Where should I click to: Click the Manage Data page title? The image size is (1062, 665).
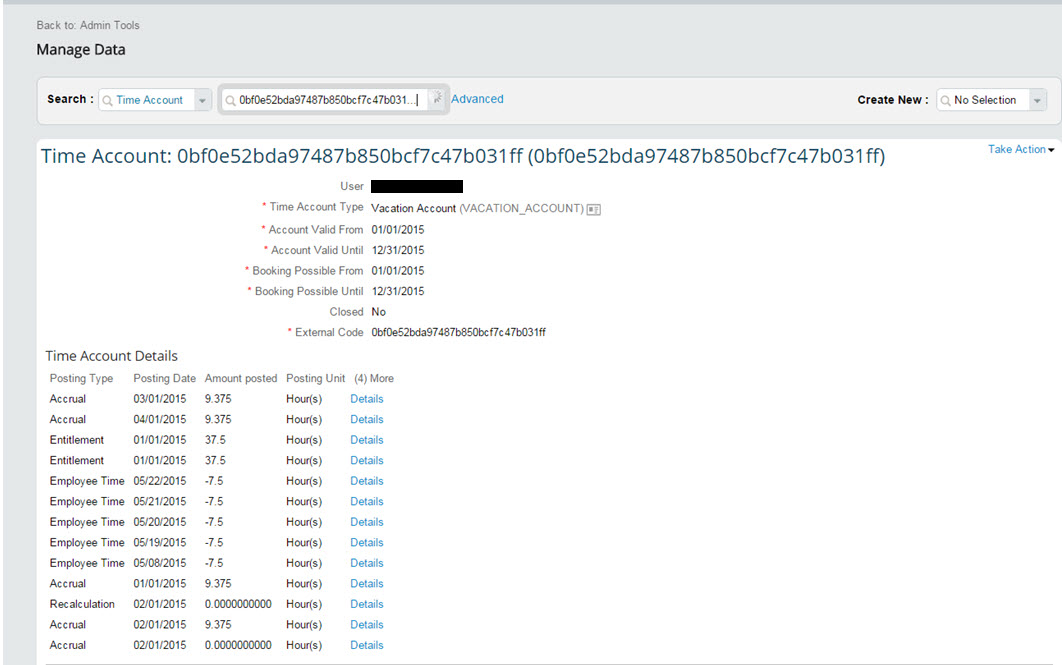click(81, 49)
